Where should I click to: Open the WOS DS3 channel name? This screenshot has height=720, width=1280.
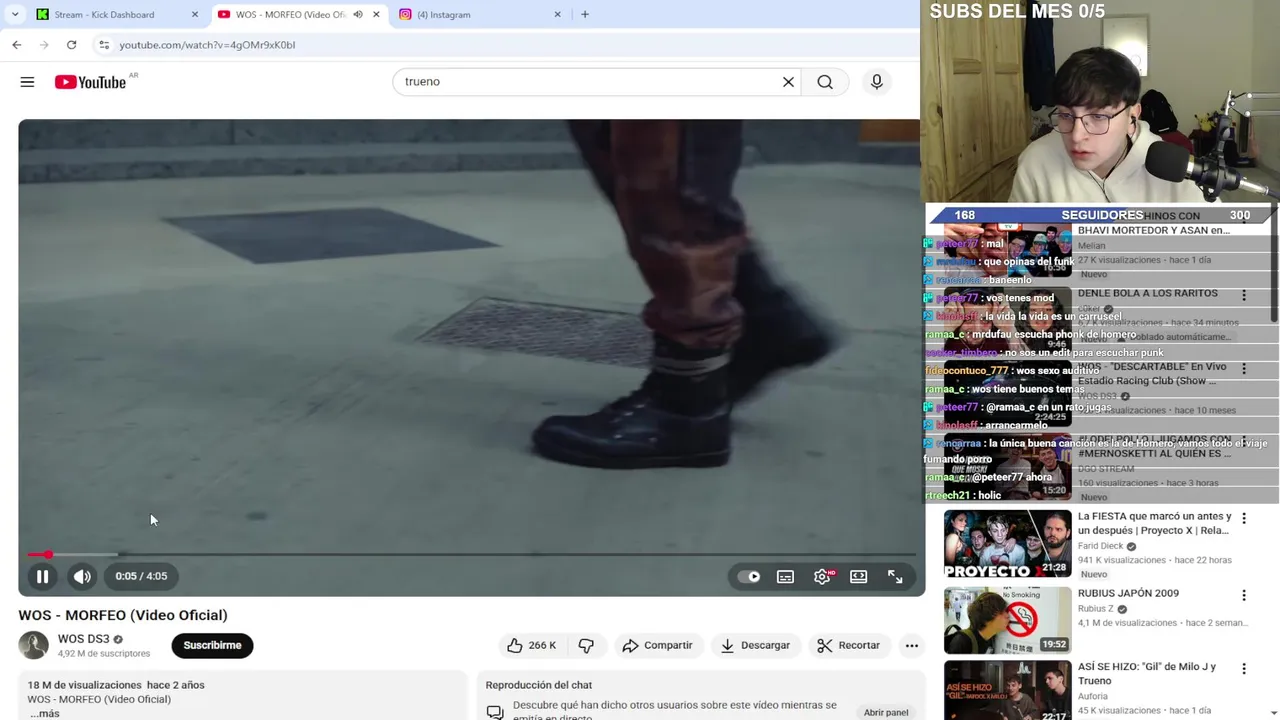click(x=83, y=639)
